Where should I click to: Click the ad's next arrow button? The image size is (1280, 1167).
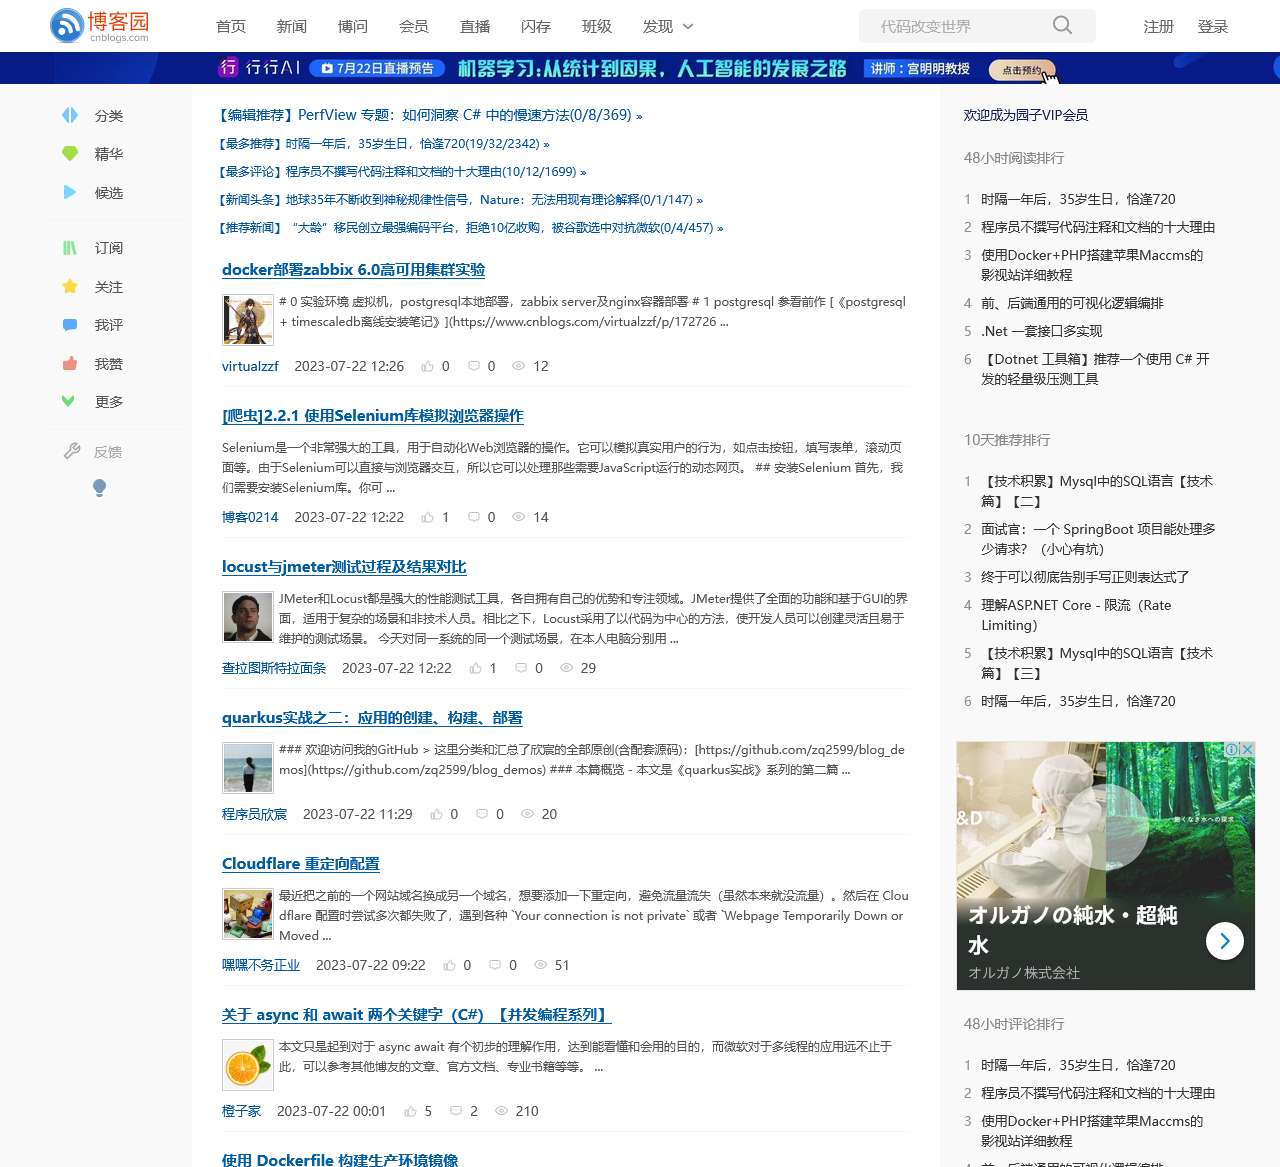(1225, 941)
